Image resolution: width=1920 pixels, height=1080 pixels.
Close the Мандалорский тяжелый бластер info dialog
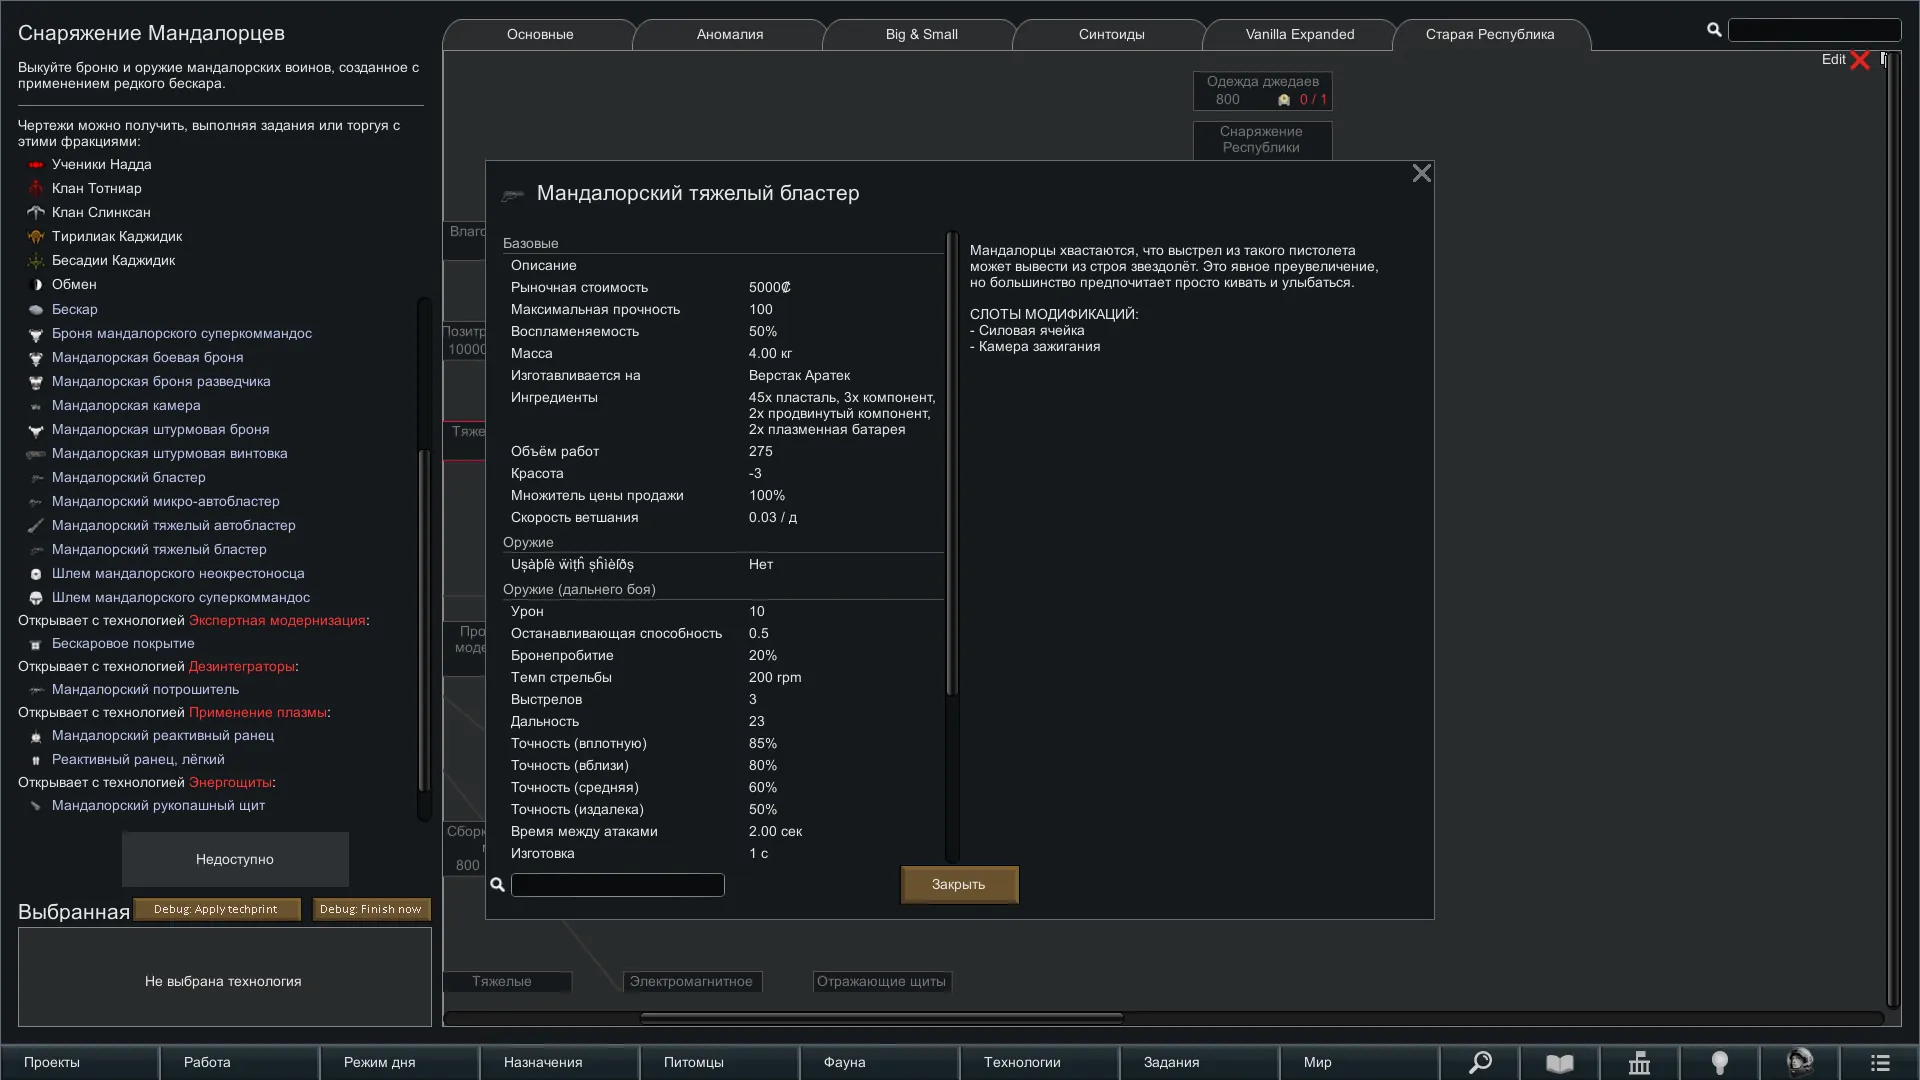tap(1421, 174)
